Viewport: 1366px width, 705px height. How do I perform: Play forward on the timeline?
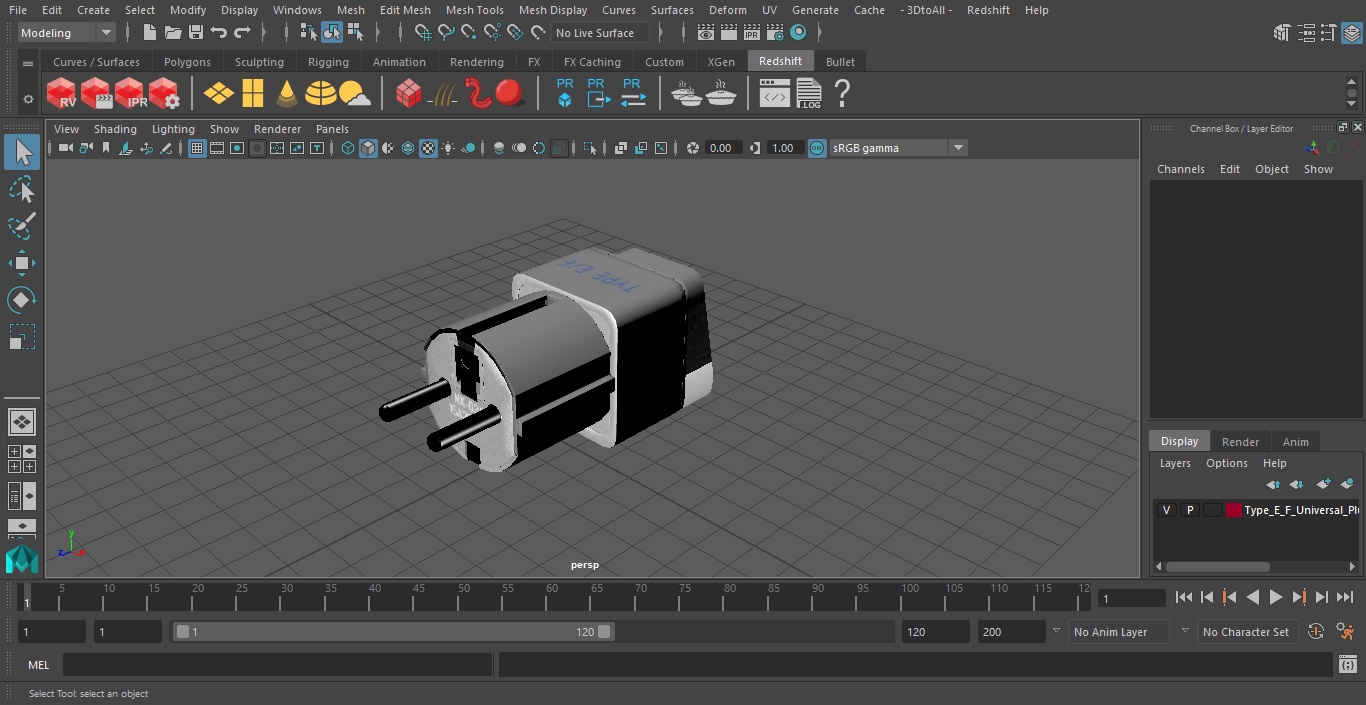[1276, 597]
